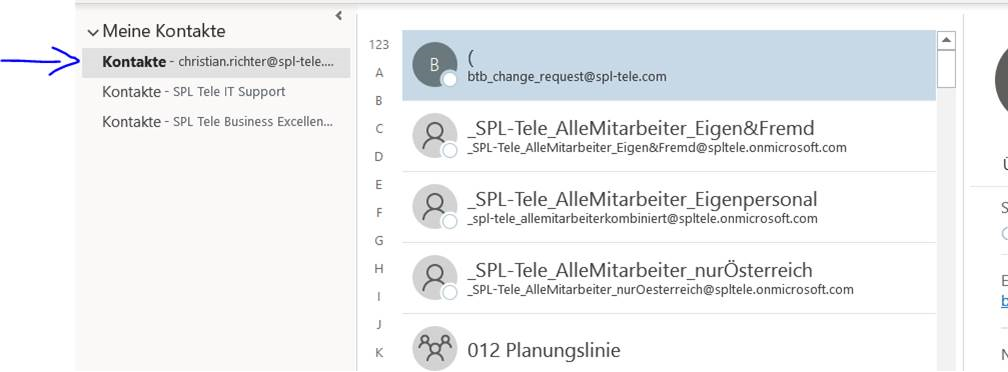
Task: Open Kontakte SPL Tele Business Excellence
Action: pyautogui.click(x=216, y=121)
